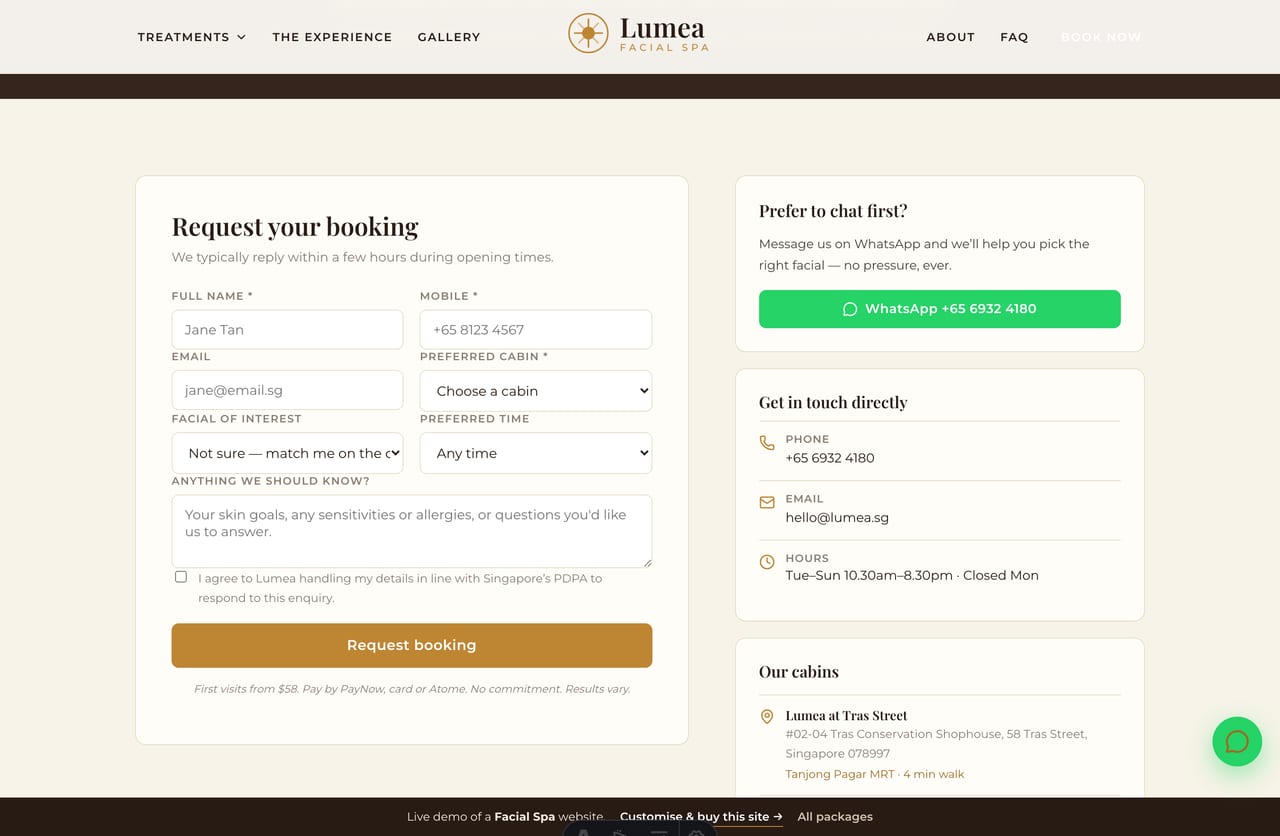Click Tanjong Pagar MRT · 4 min walk text
Screen dimensions: 1280x836
(x=875, y=774)
